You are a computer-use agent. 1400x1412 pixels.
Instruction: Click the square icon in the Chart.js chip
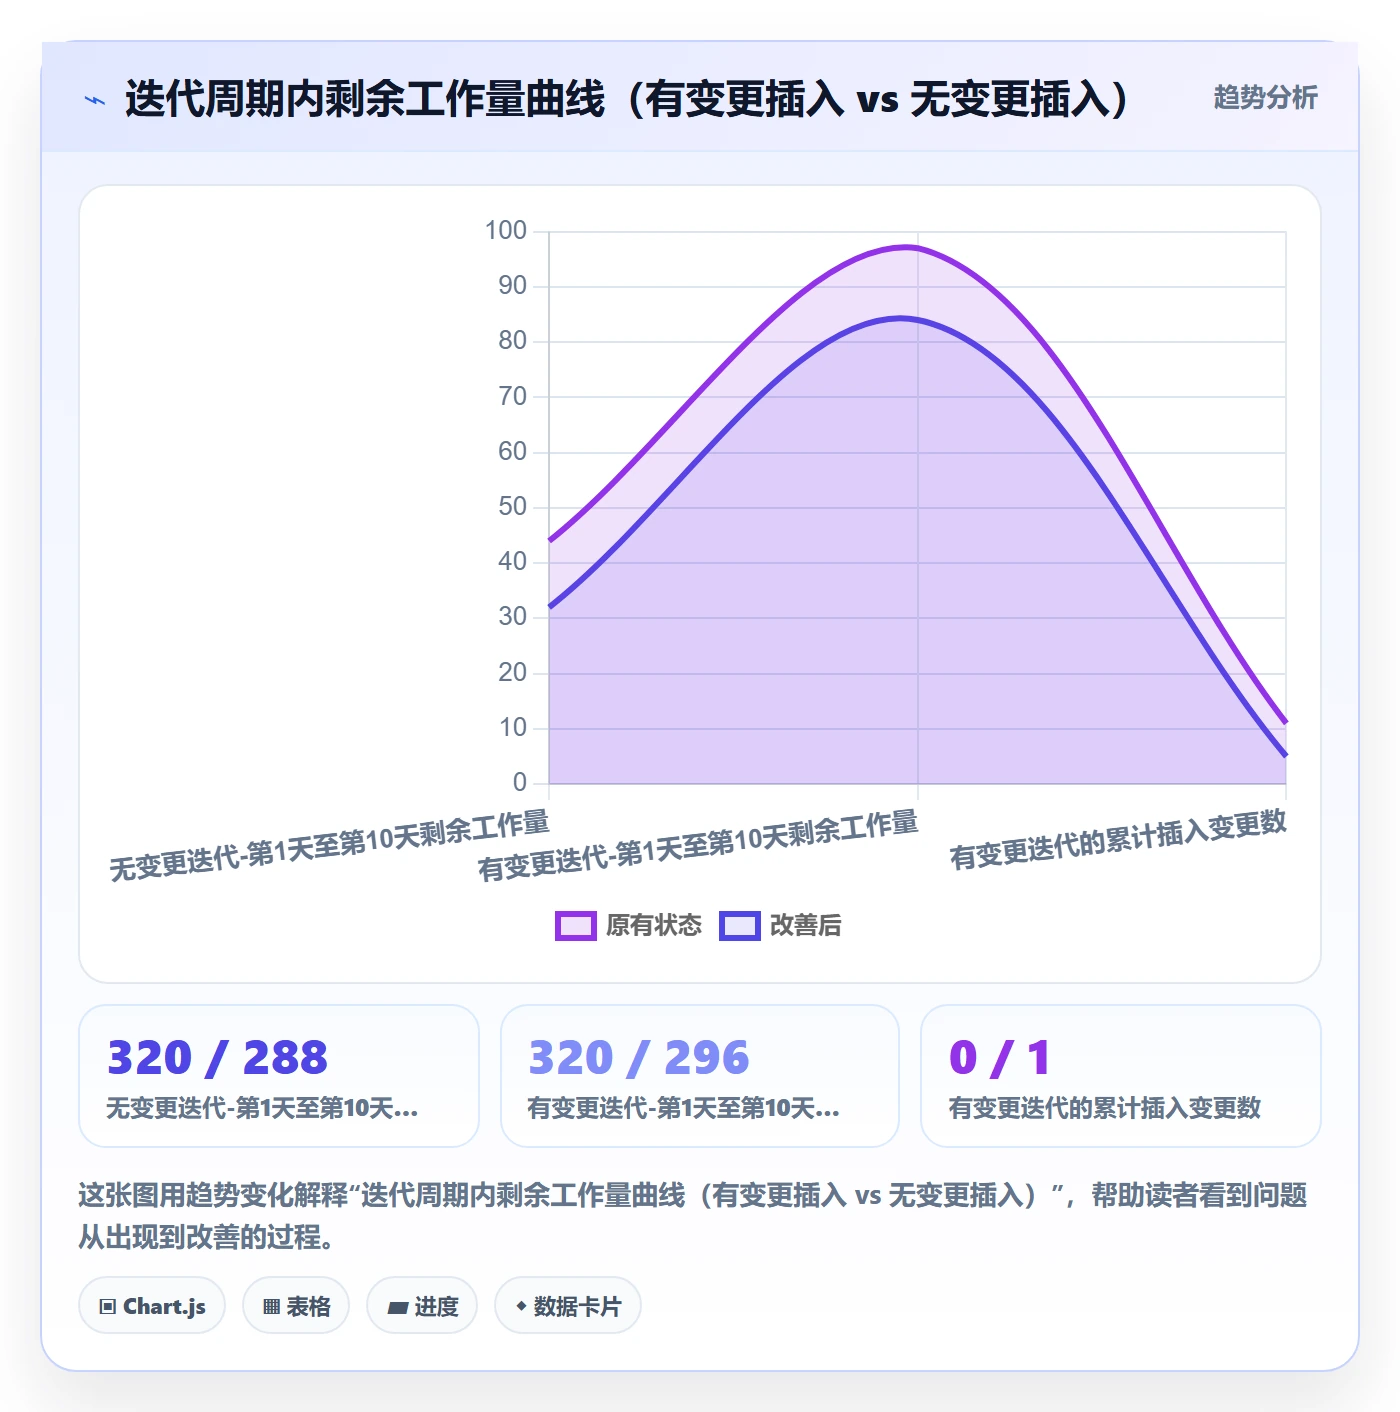(x=108, y=1307)
